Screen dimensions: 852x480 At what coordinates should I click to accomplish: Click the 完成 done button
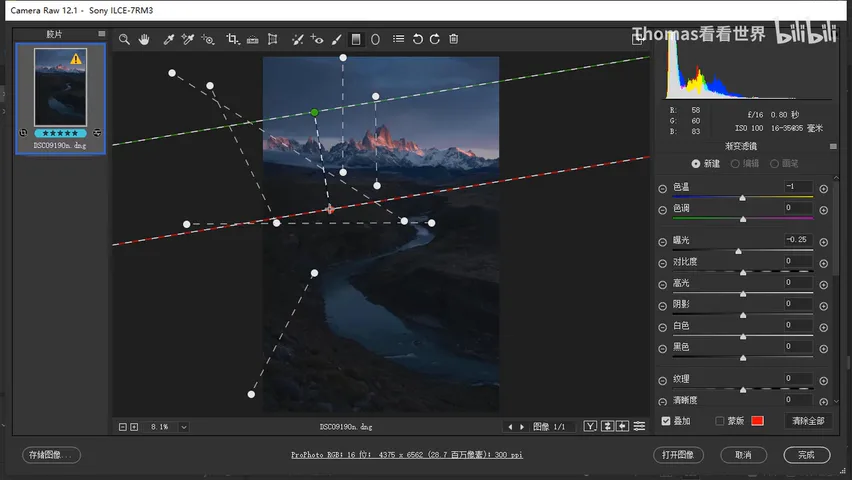806,455
